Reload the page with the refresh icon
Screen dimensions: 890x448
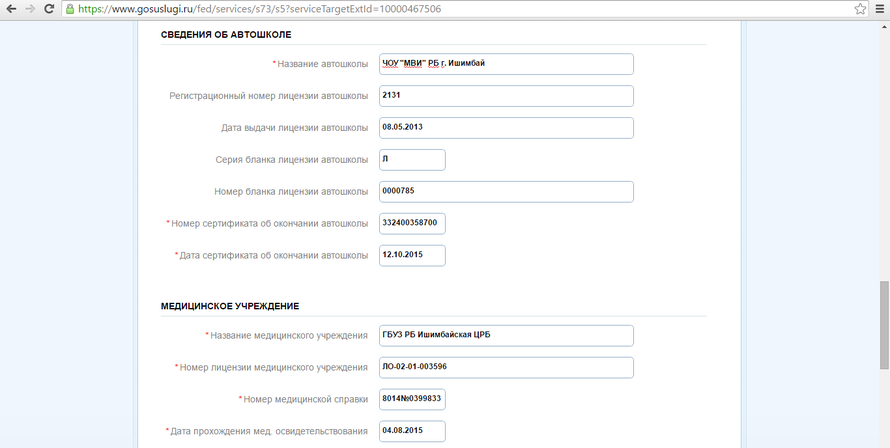tap(49, 9)
